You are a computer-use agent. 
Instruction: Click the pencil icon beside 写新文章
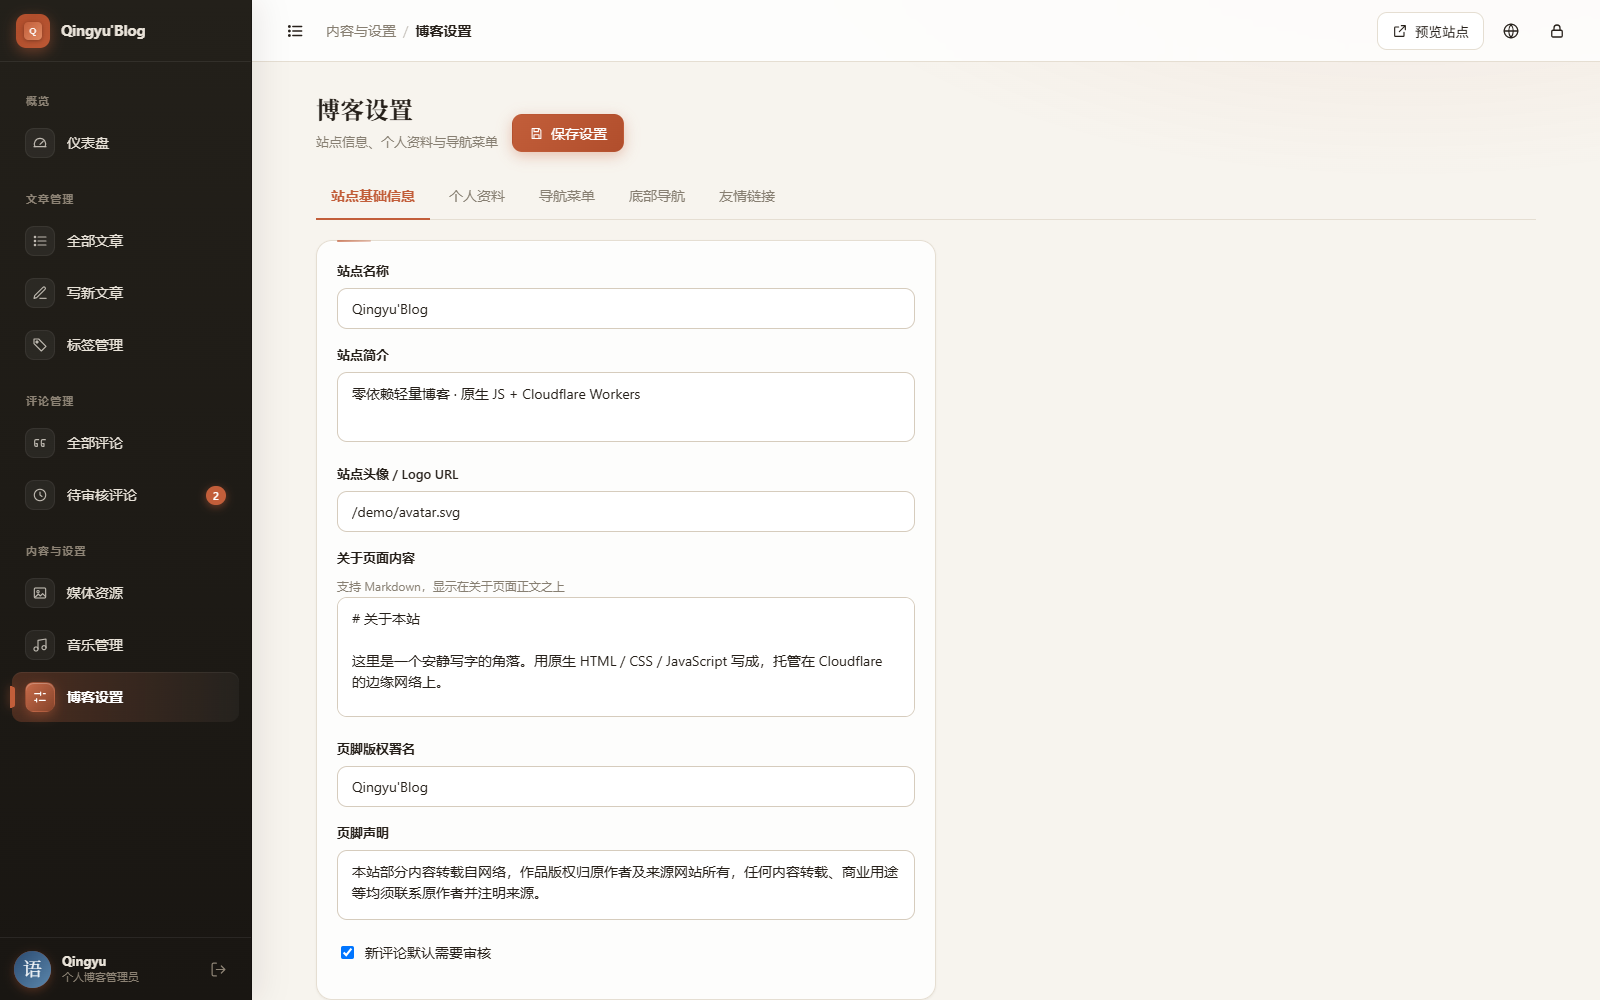point(40,293)
